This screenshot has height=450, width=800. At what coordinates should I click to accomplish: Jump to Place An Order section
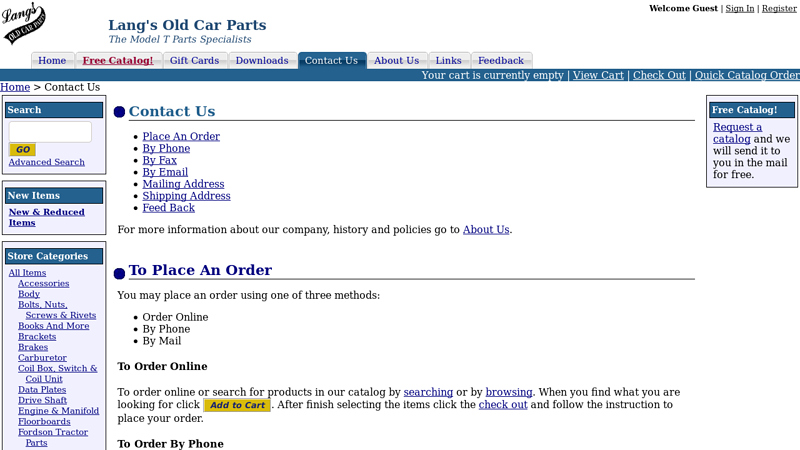181,136
